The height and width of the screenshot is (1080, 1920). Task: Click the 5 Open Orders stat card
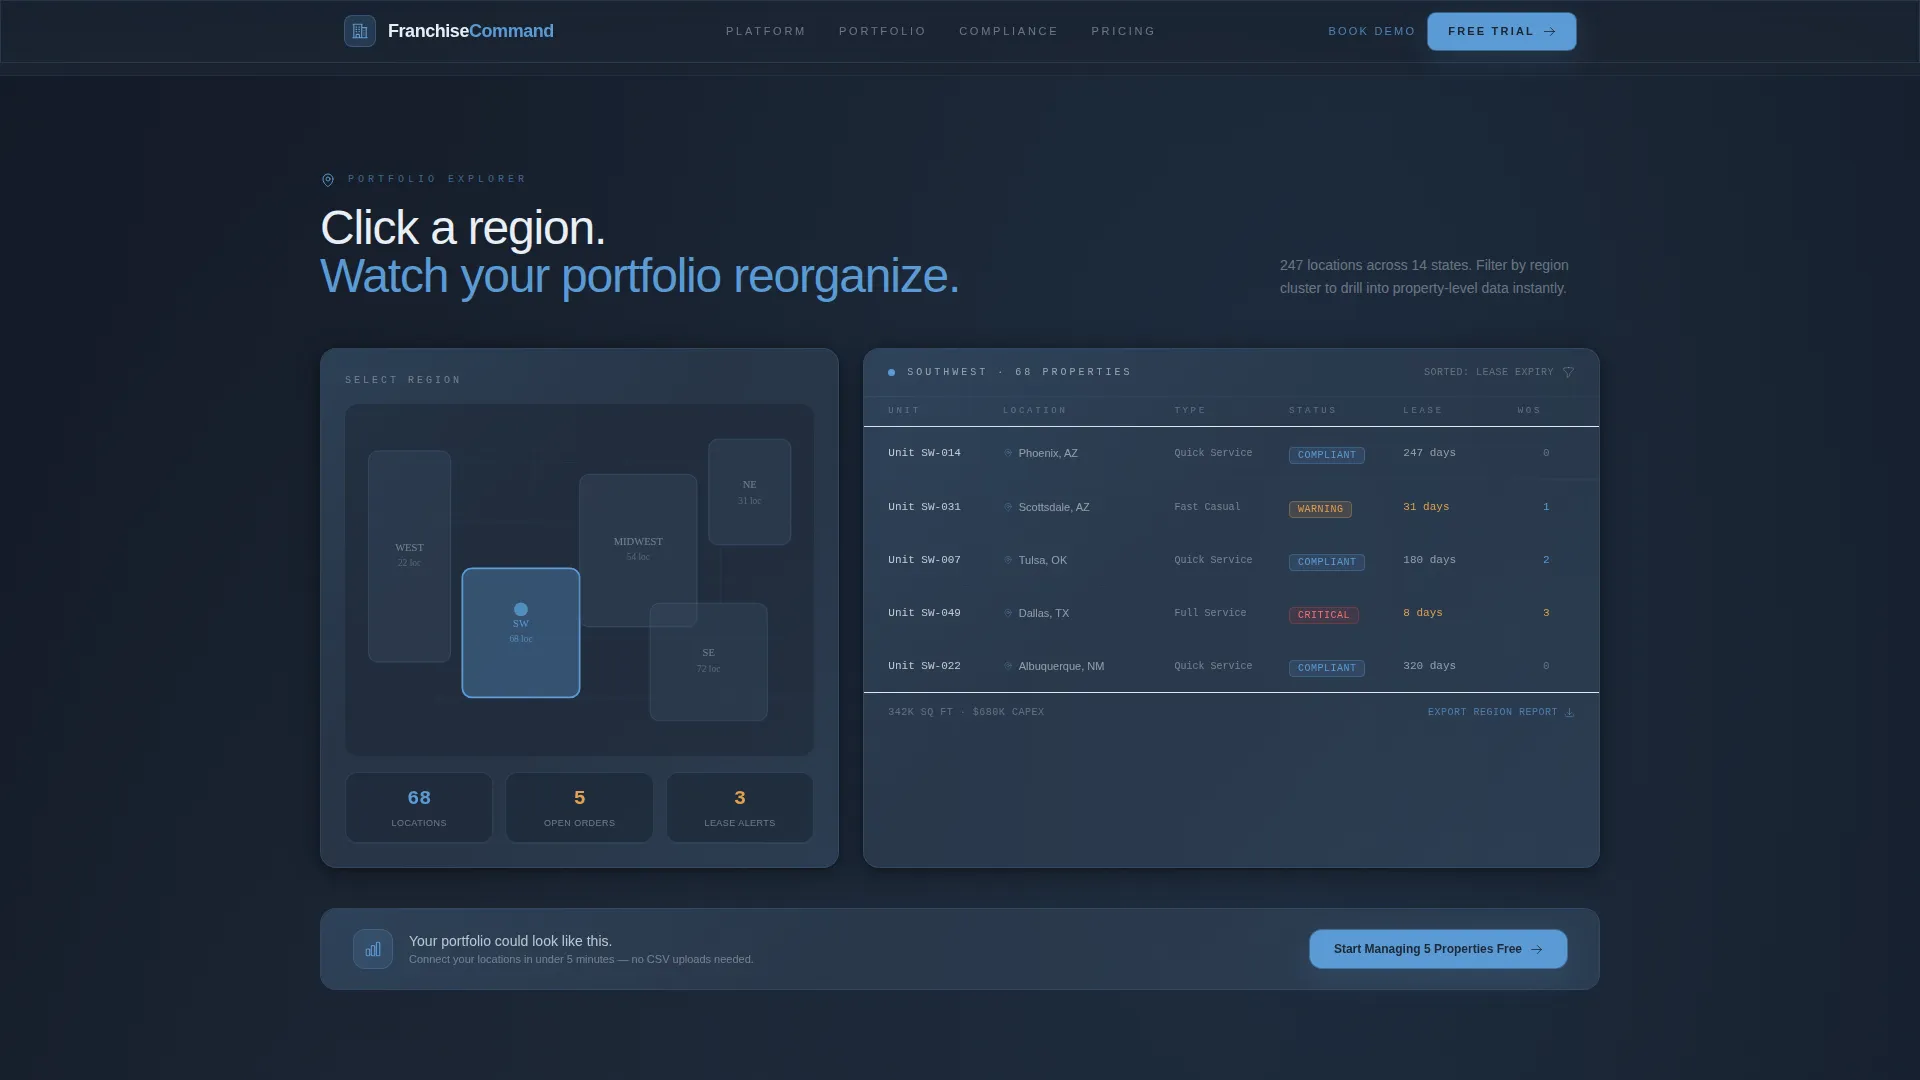click(x=580, y=808)
